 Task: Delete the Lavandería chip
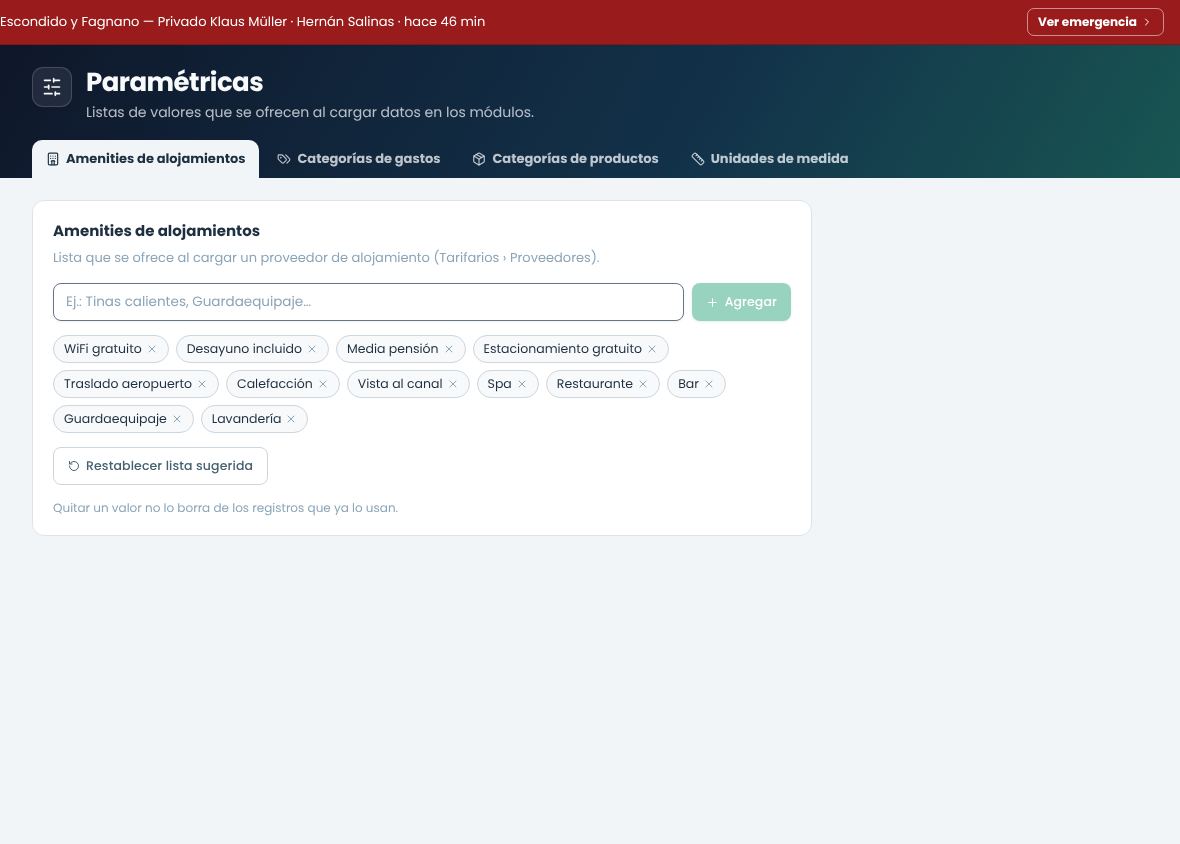(x=291, y=419)
